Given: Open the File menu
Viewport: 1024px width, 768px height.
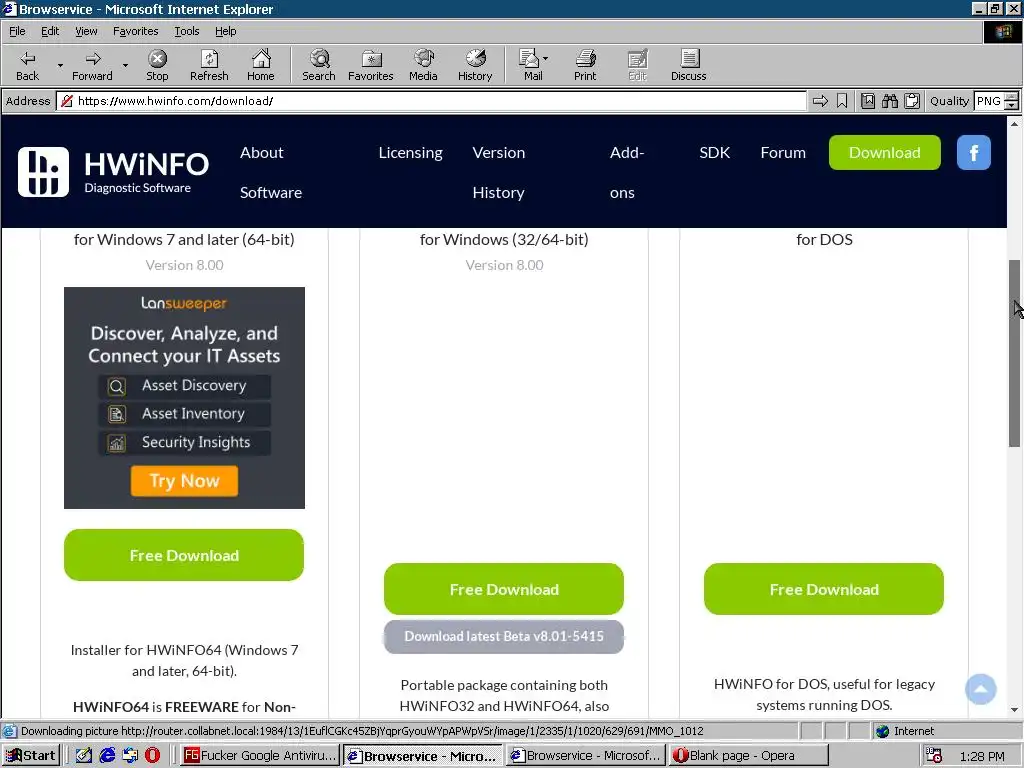Looking at the screenshot, I should click(17, 31).
